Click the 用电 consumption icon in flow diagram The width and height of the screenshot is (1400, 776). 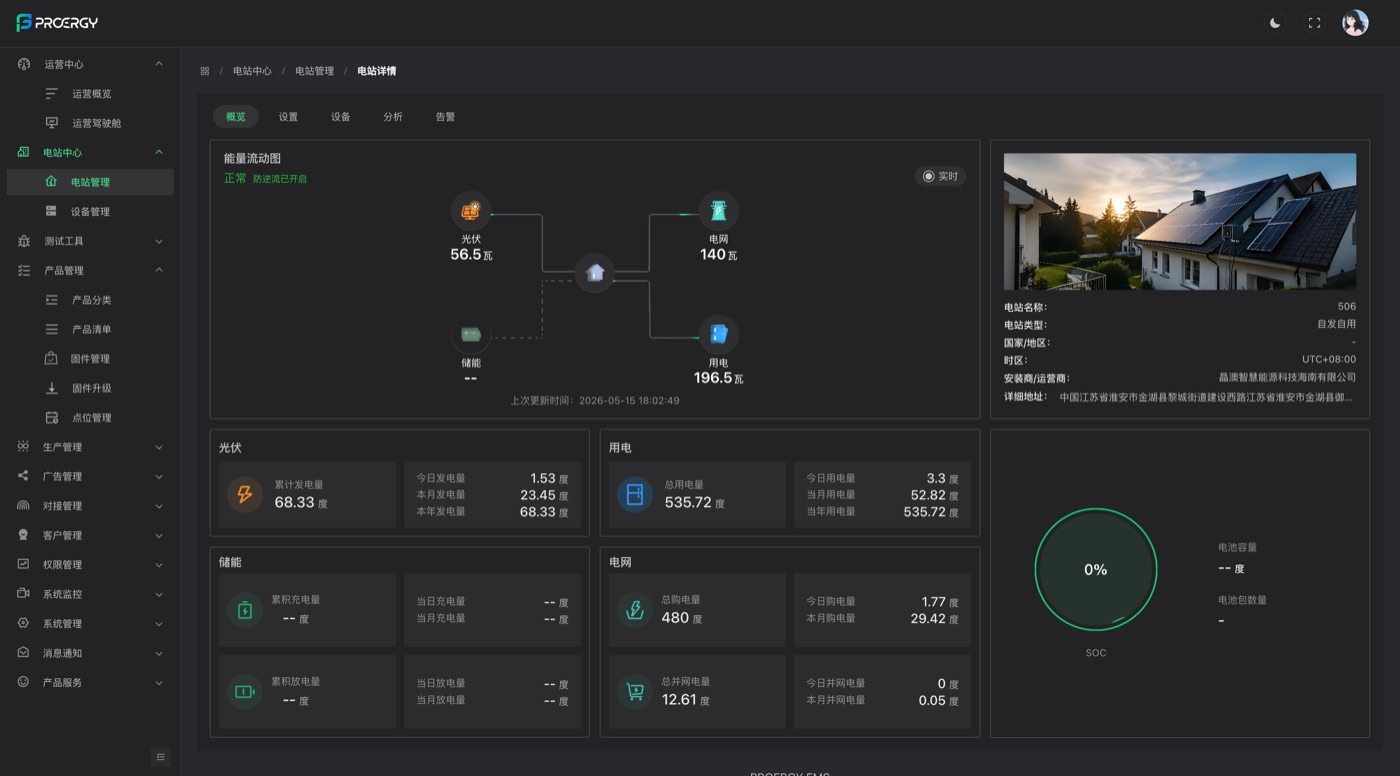click(718, 335)
